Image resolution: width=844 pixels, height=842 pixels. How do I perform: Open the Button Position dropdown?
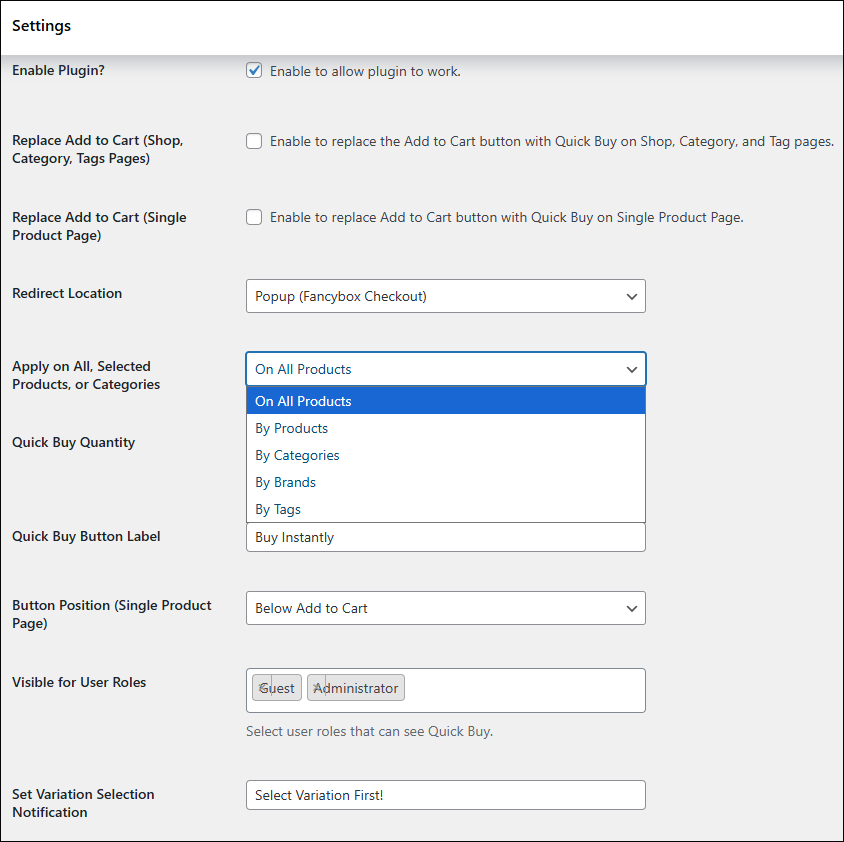(x=445, y=608)
